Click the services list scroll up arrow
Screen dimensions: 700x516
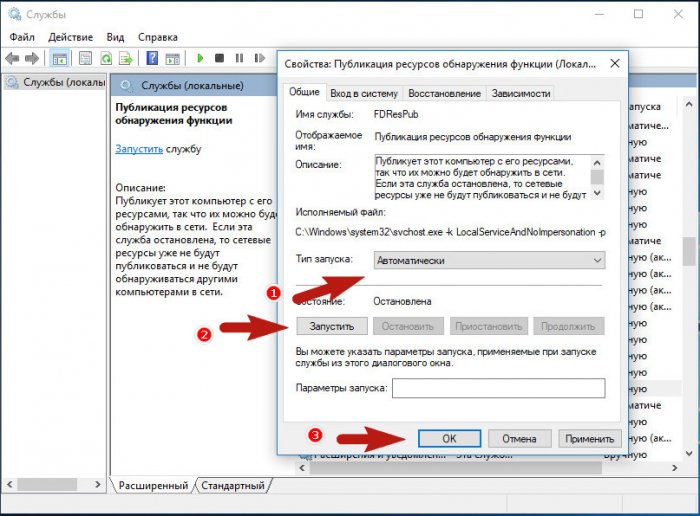689,104
